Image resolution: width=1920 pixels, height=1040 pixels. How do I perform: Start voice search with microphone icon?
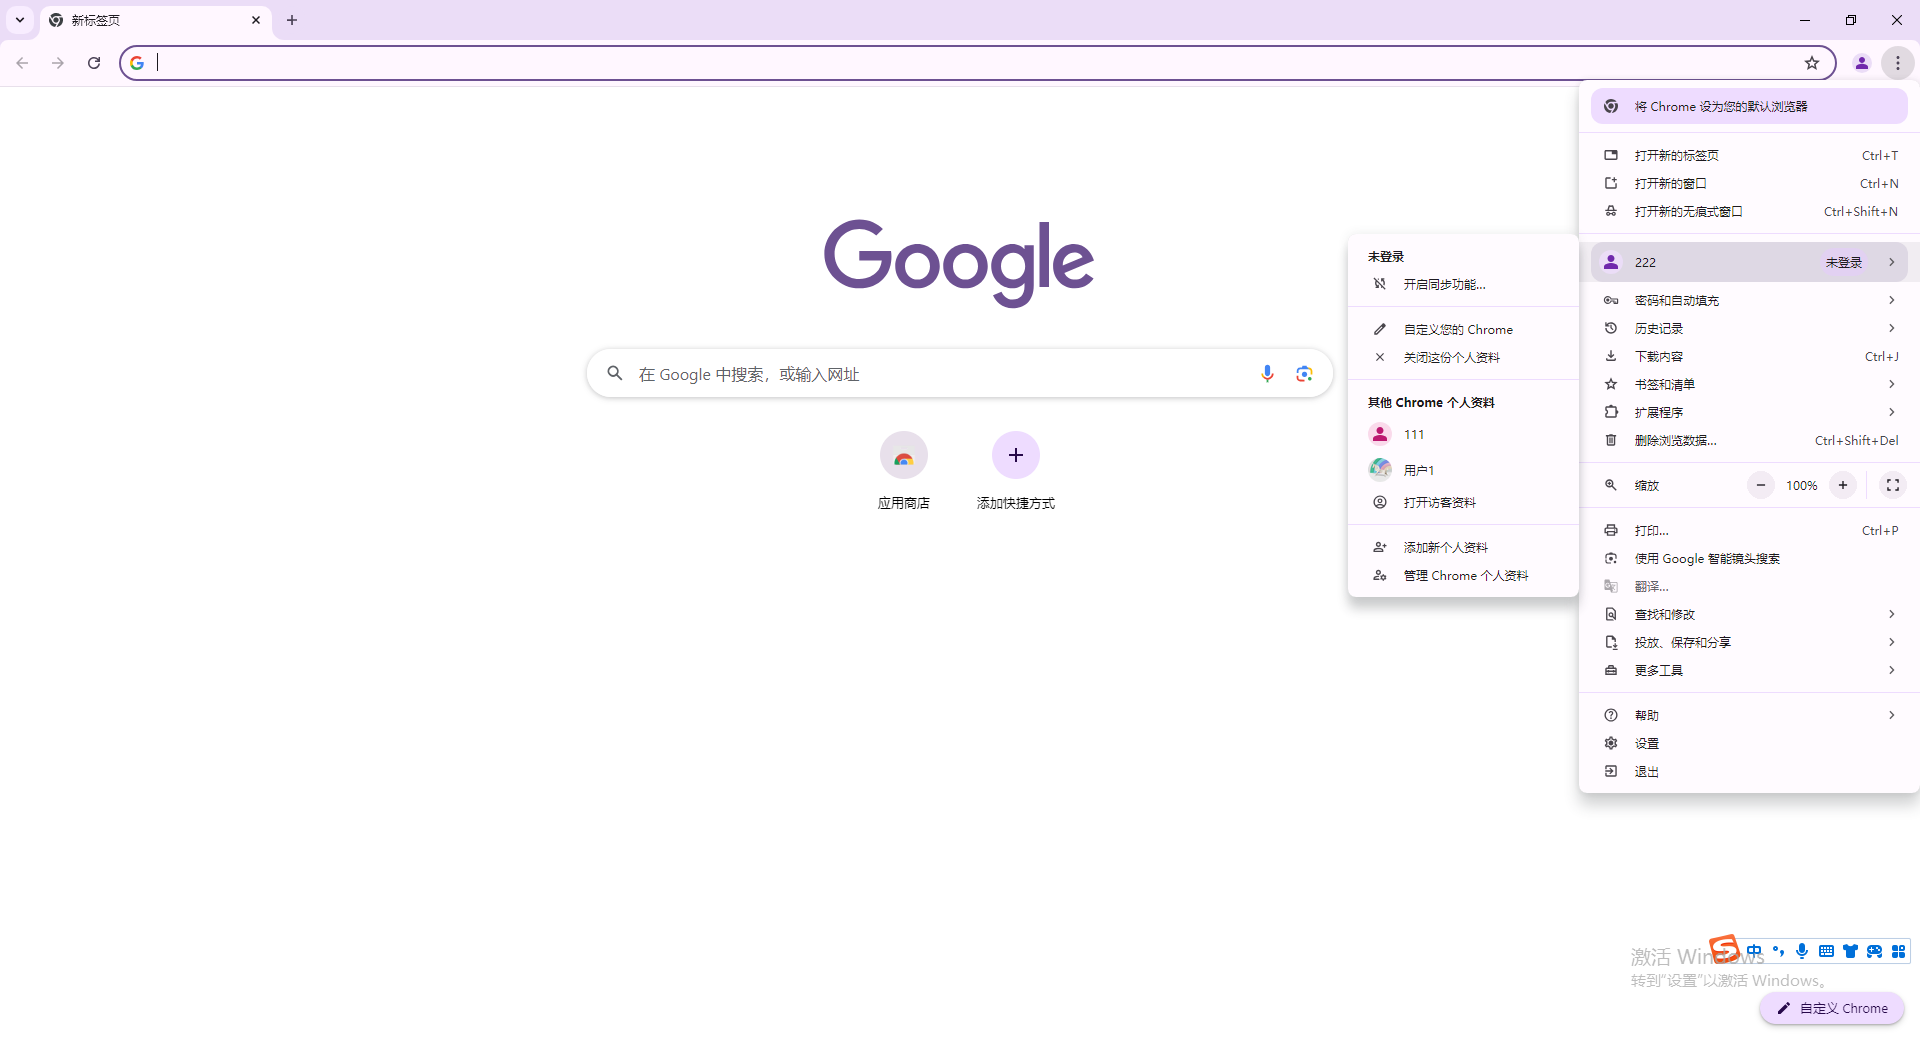point(1267,373)
